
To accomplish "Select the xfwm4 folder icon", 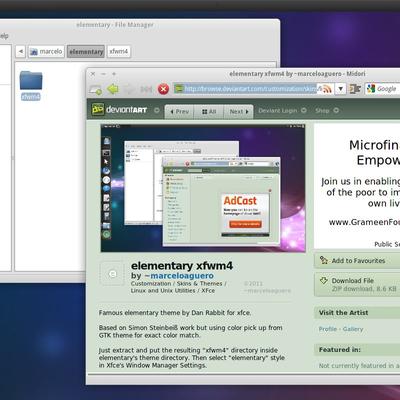I will tap(31, 80).
